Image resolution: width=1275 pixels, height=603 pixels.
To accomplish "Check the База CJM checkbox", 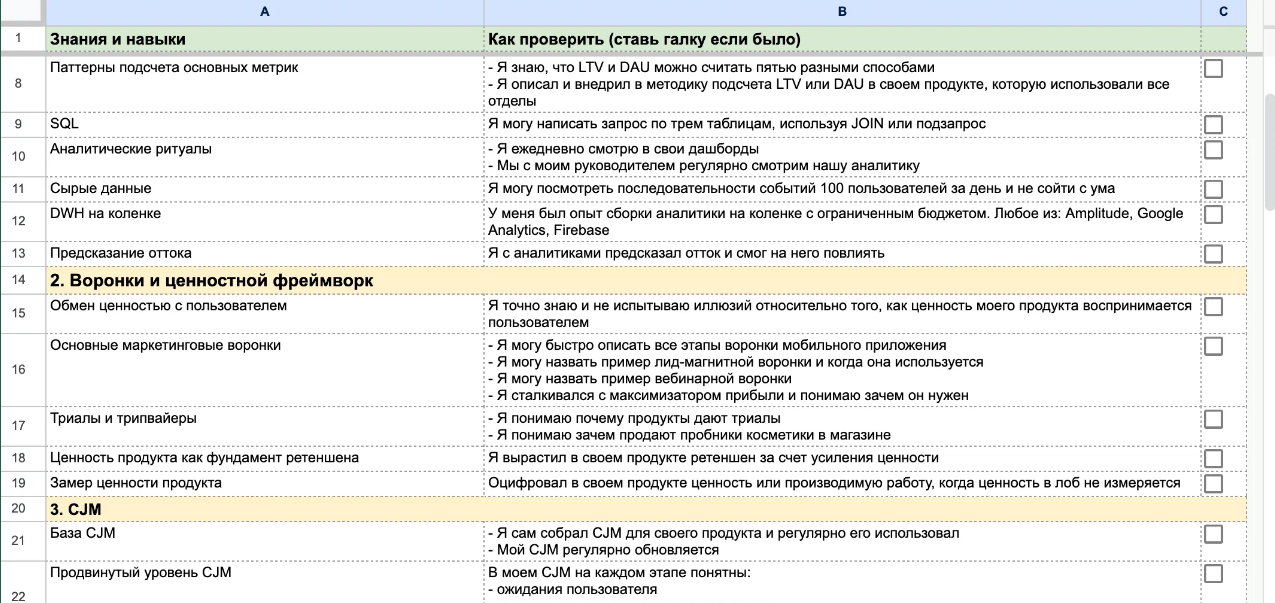I will click(x=1213, y=534).
